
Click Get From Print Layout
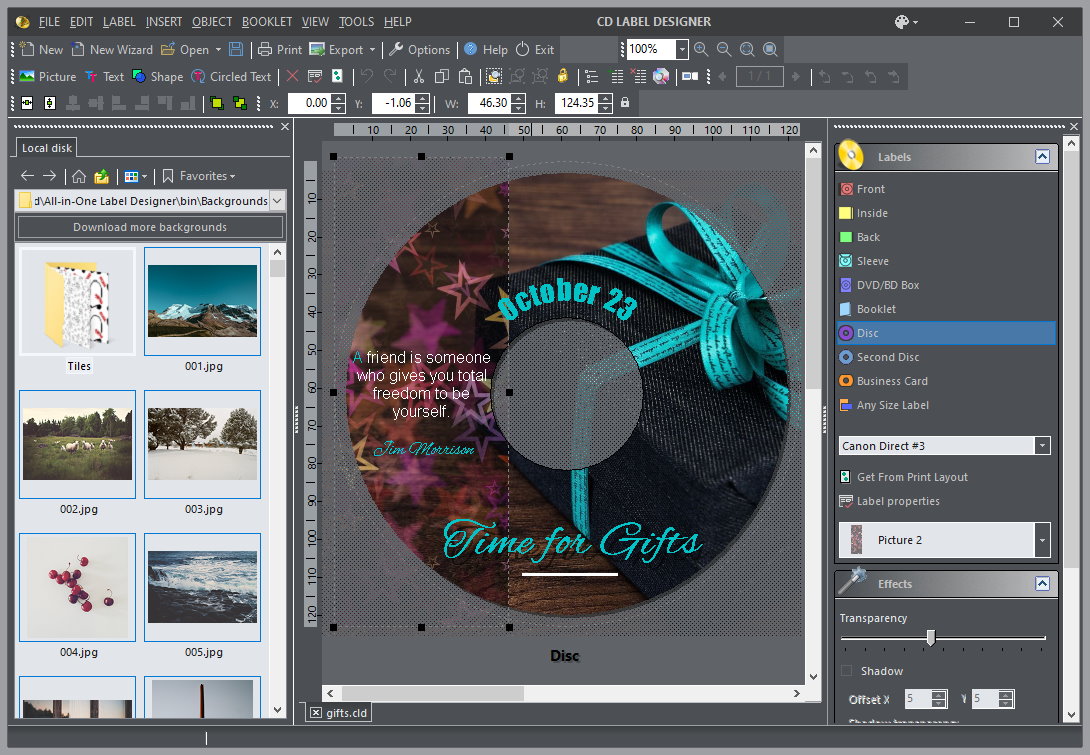912,477
